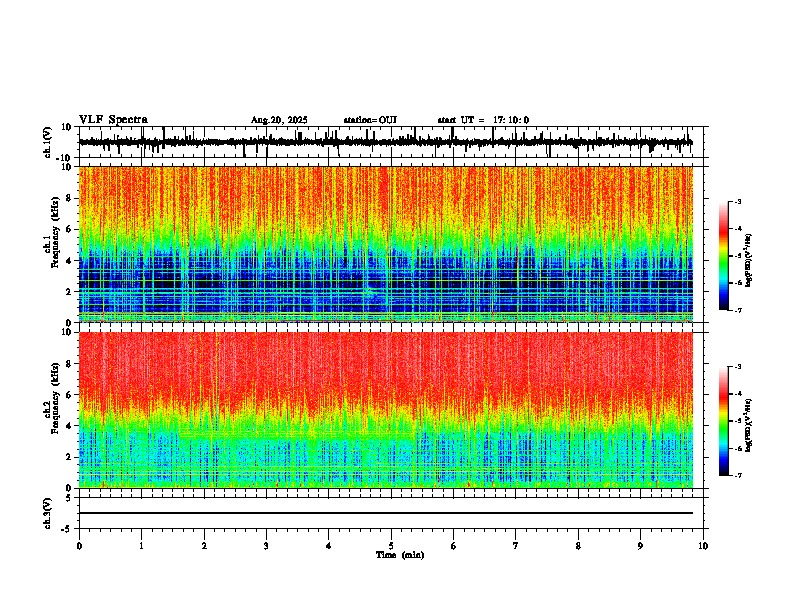Select the date text "Aug.20, 2025"
The height and width of the screenshot is (612, 792).
coord(279,120)
